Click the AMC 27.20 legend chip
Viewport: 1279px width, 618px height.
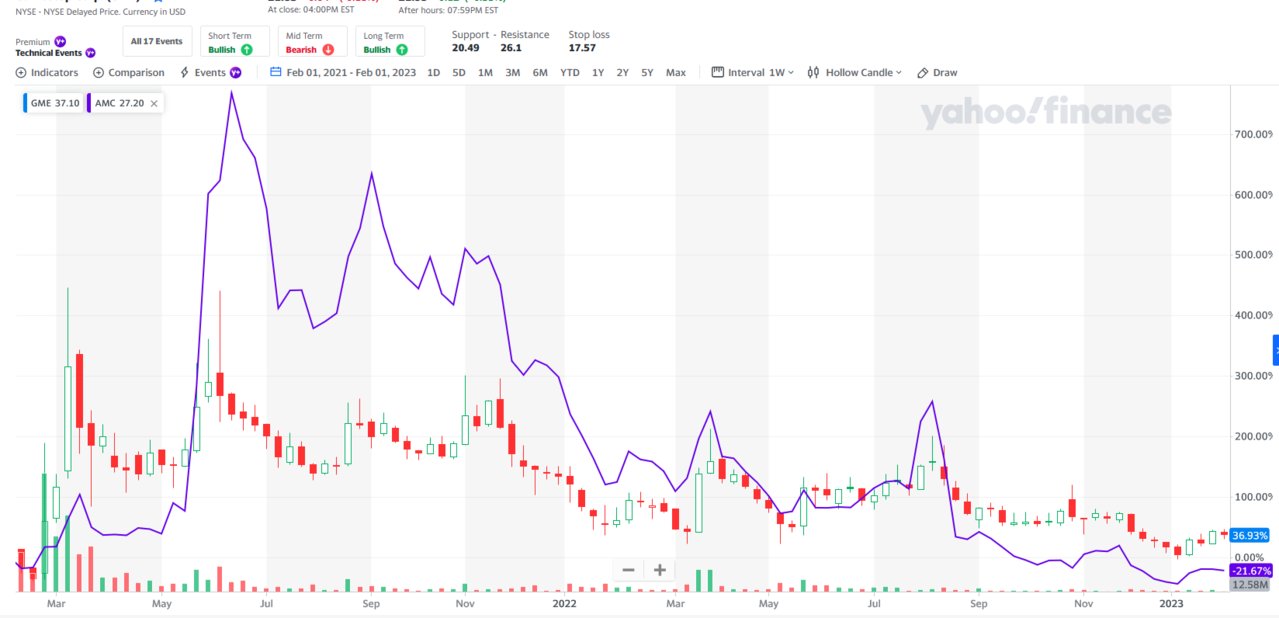pyautogui.click(x=125, y=103)
